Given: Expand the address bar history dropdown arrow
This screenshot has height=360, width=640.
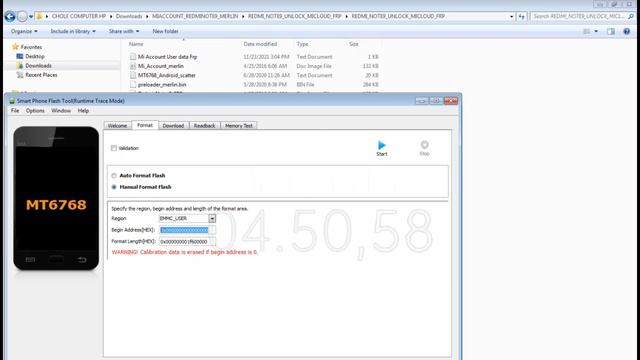Looking at the screenshot, I should coord(511,16).
